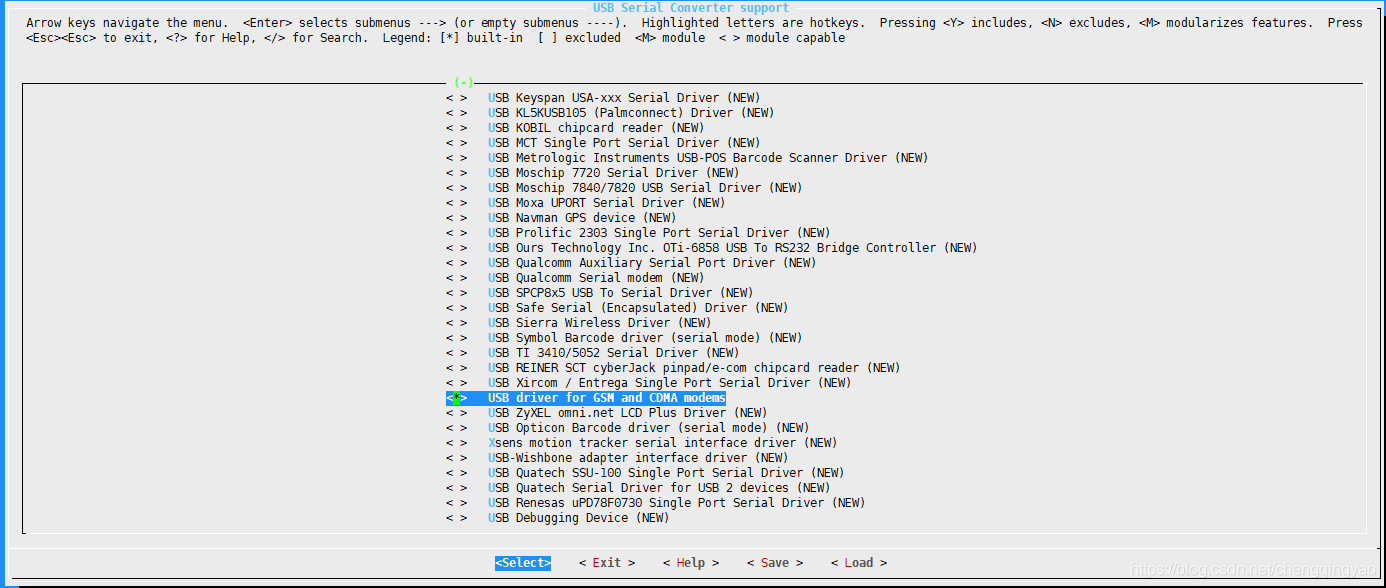Select USB-Wishbone adapter interface driver
This screenshot has width=1386, height=588.
[x=638, y=458]
